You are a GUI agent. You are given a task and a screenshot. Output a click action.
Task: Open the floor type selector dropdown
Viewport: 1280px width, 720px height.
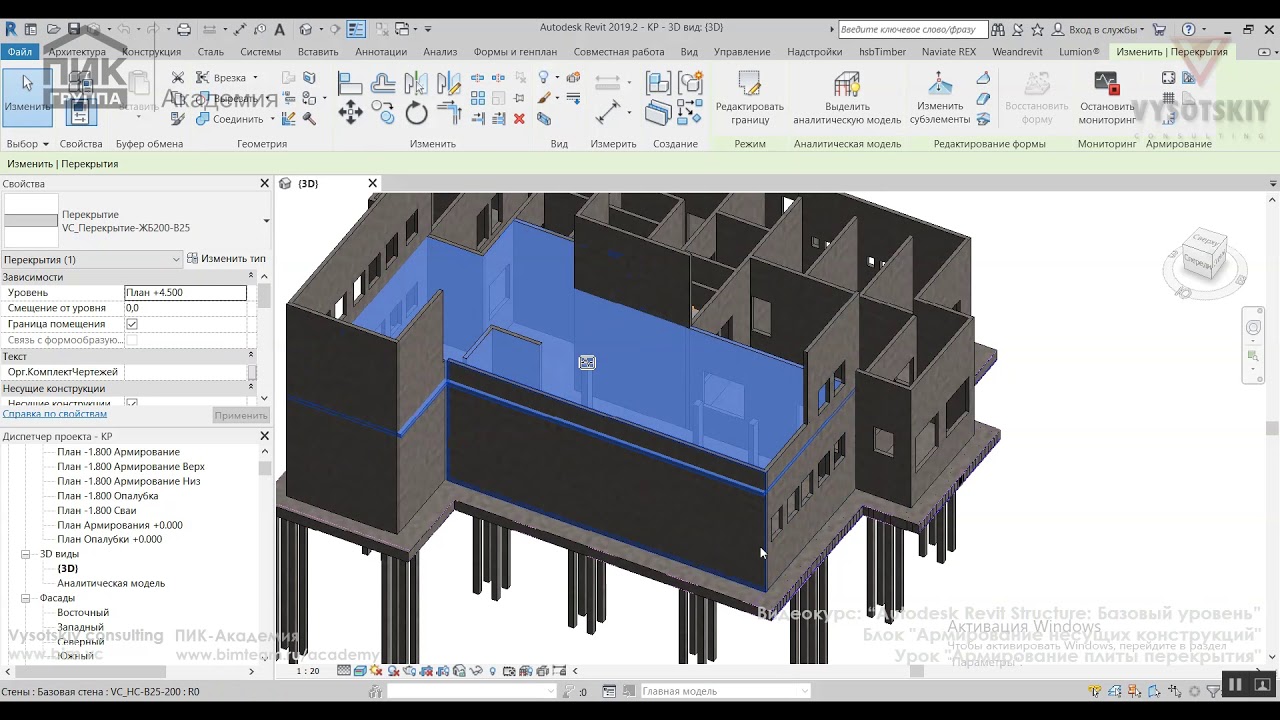(266, 221)
